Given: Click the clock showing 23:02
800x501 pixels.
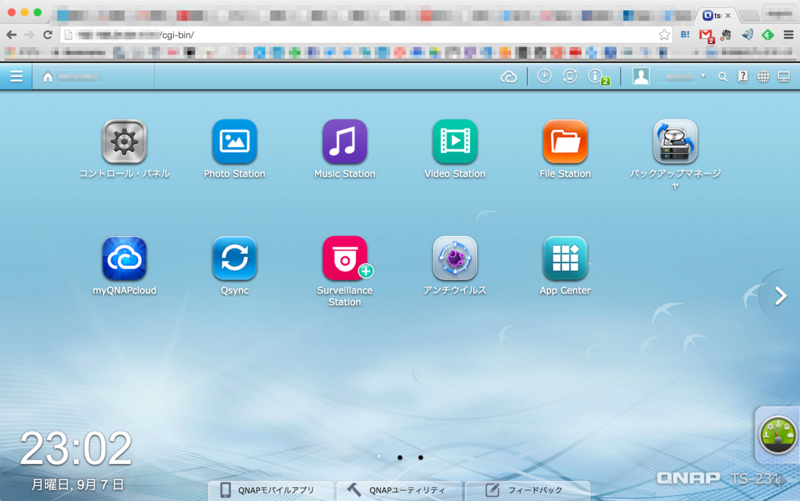Looking at the screenshot, I should (76, 449).
